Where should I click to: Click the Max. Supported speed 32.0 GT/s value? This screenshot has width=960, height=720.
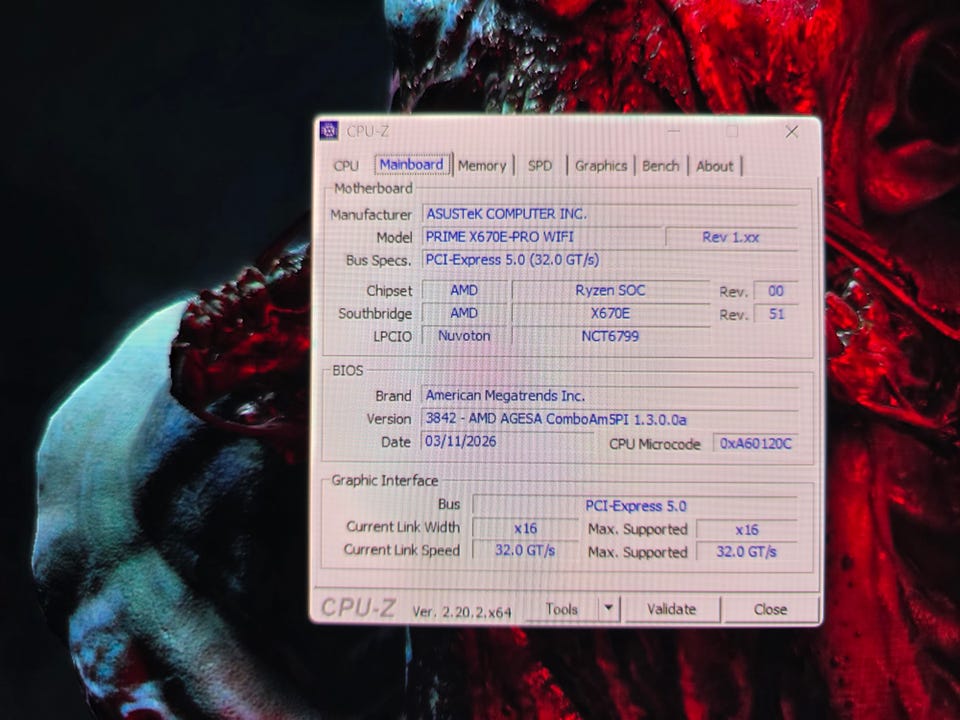coord(747,552)
